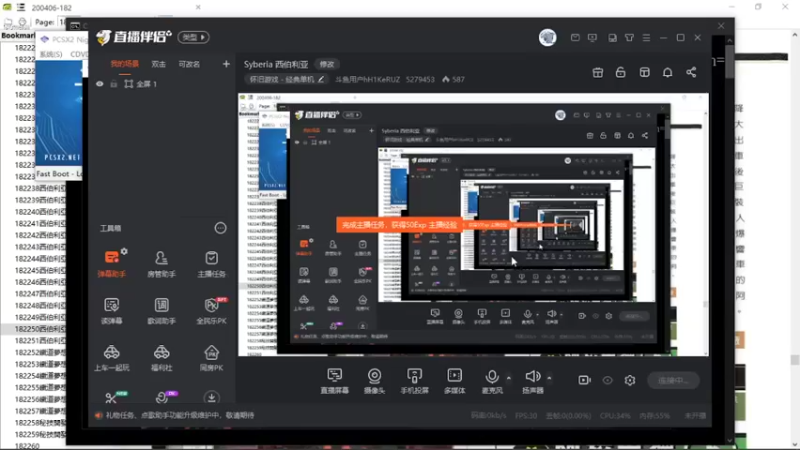Click CPU:34% status readout
Viewport: 800px width, 450px height.
pos(615,416)
